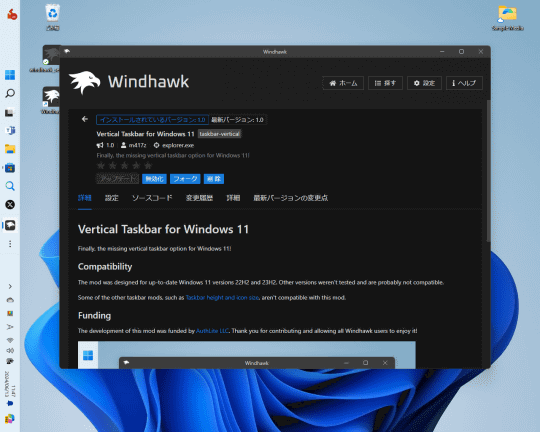Open the volume speaker tray icon

[x=10, y=350]
